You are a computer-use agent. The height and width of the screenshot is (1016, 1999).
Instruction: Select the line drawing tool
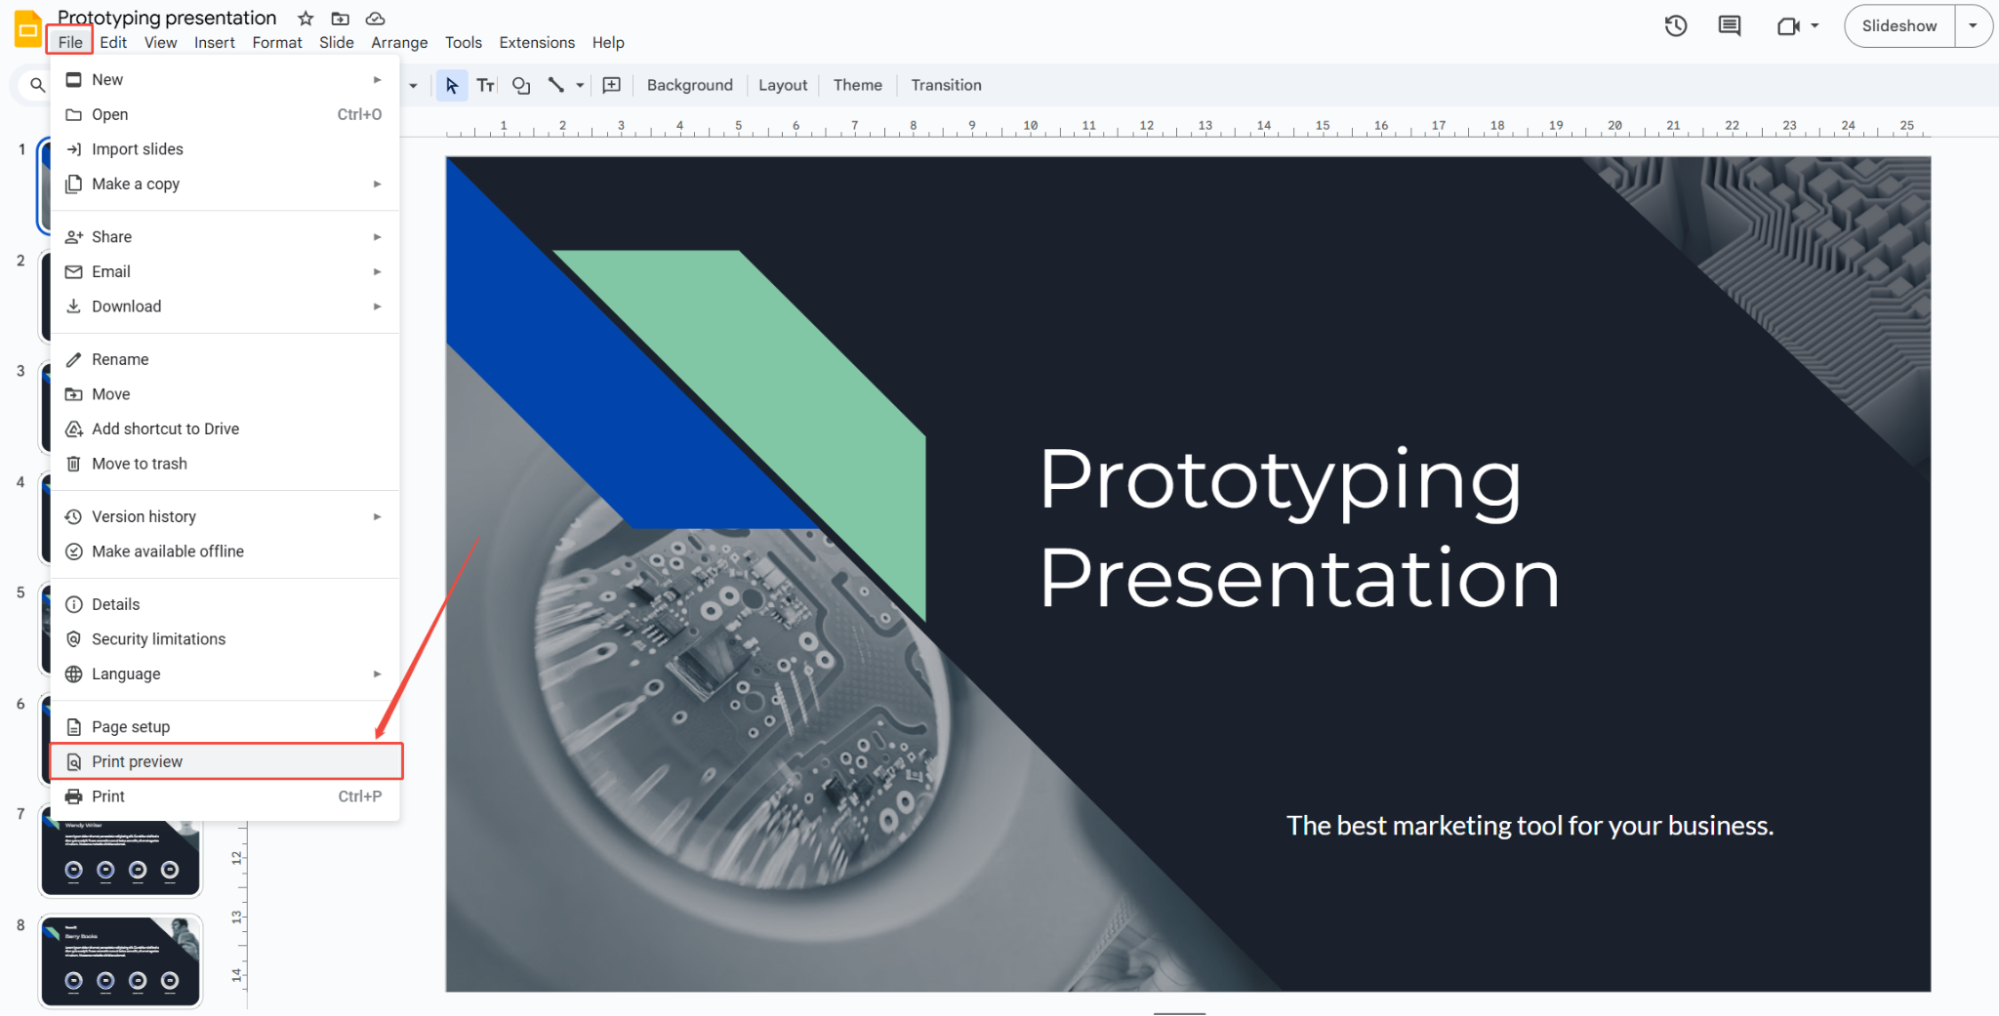557,85
